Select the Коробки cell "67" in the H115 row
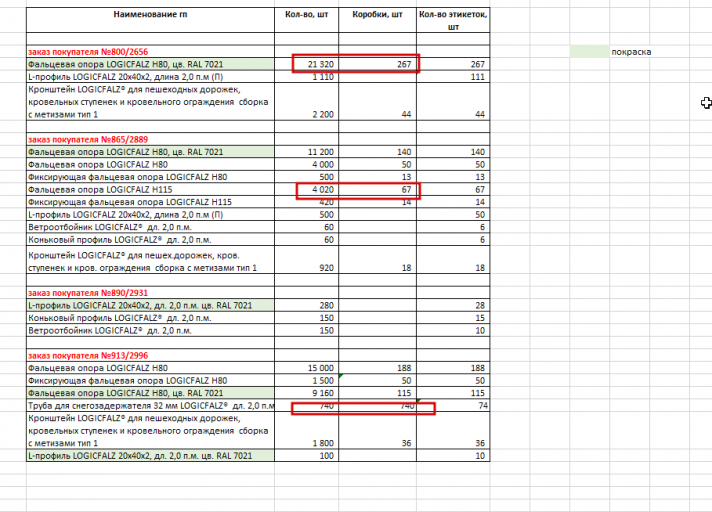Viewport: 712px width, 512px height. coord(377,189)
